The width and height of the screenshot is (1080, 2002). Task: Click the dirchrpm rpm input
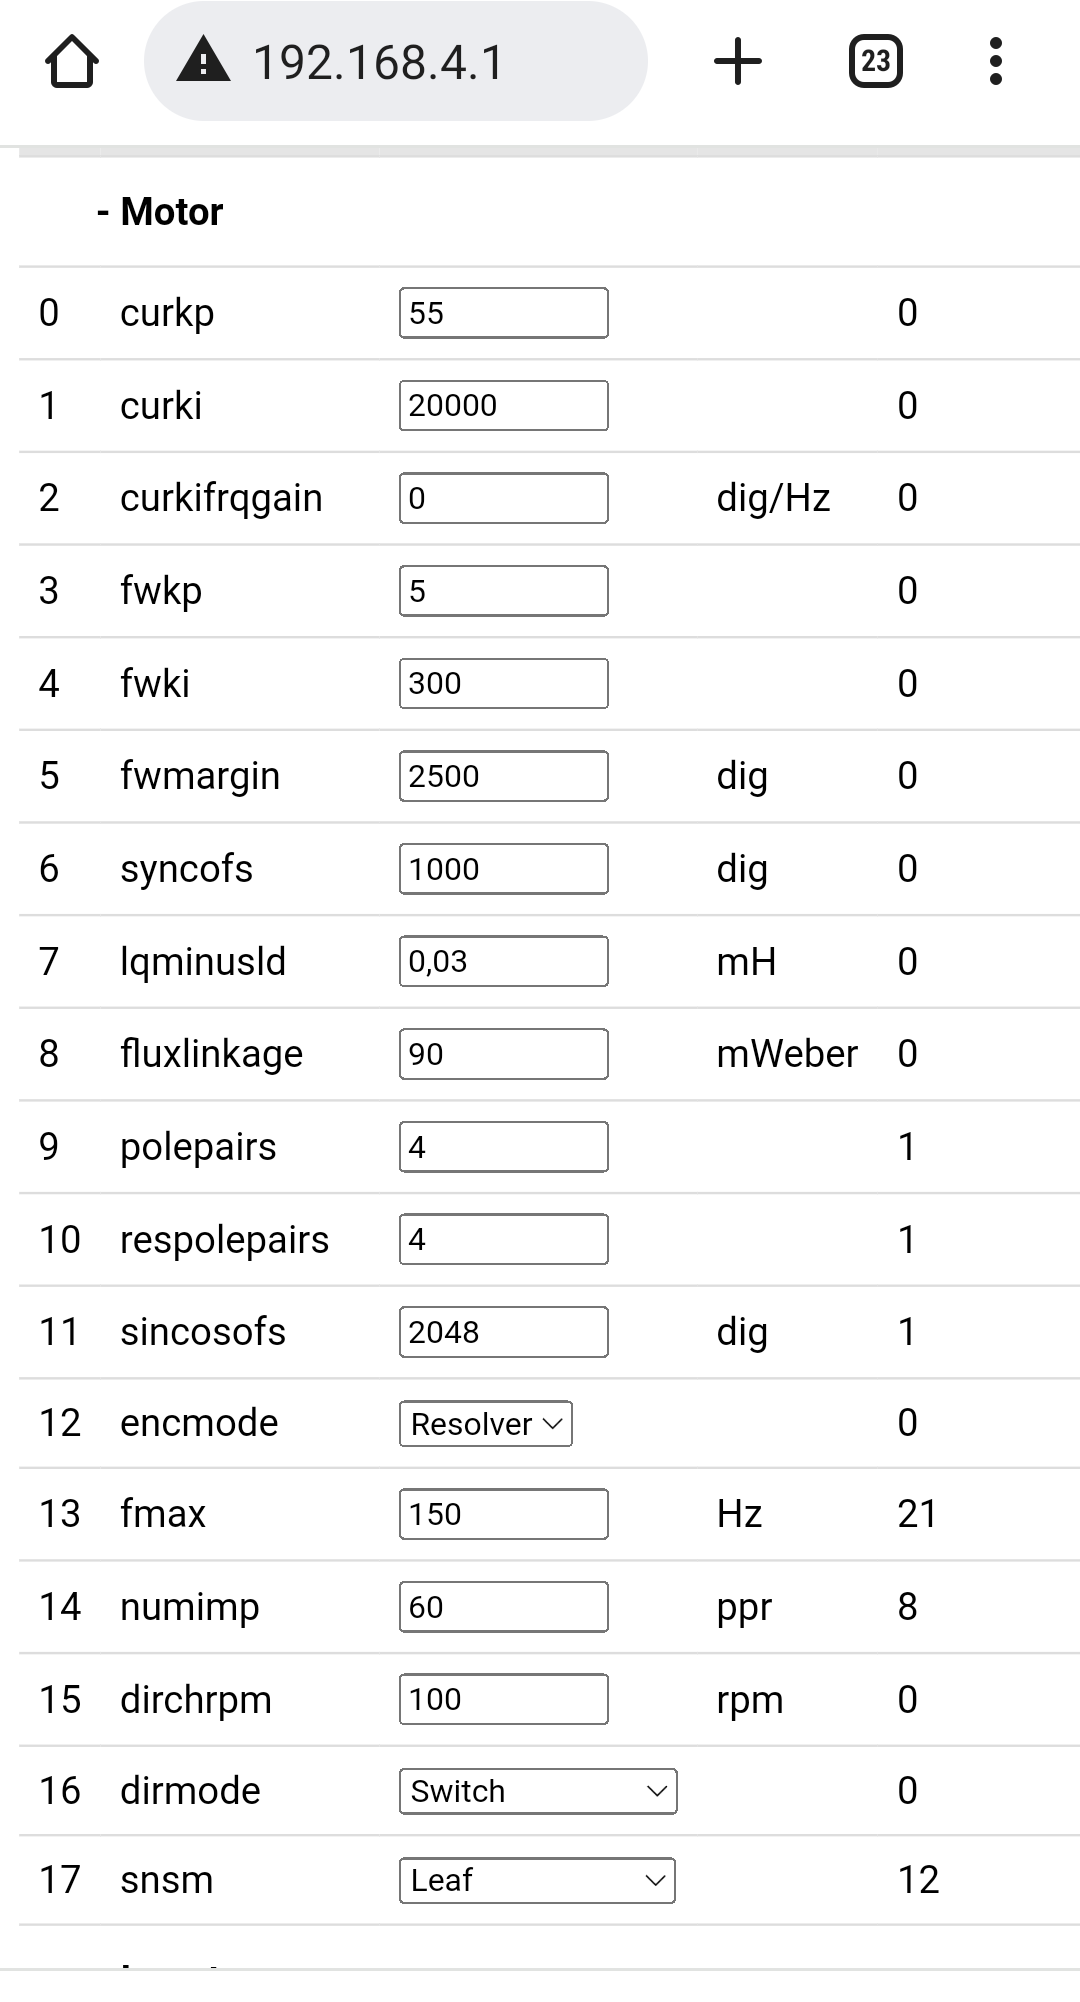503,1699
